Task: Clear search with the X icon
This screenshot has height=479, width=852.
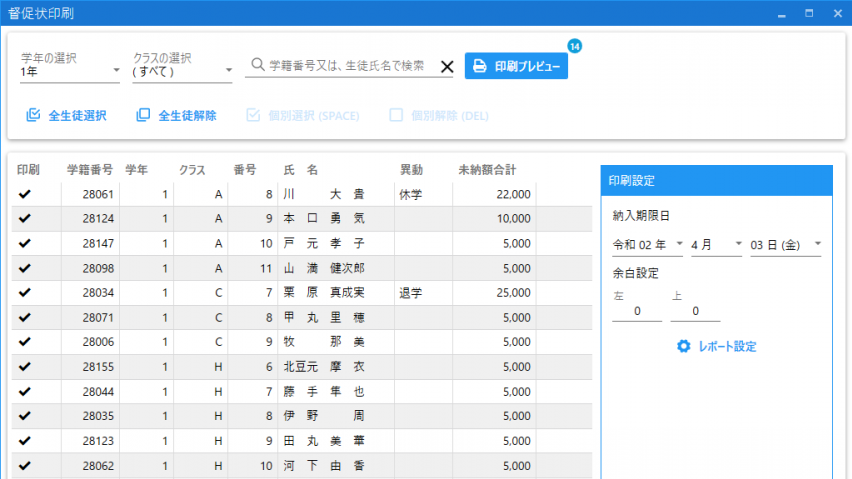Action: coord(447,67)
